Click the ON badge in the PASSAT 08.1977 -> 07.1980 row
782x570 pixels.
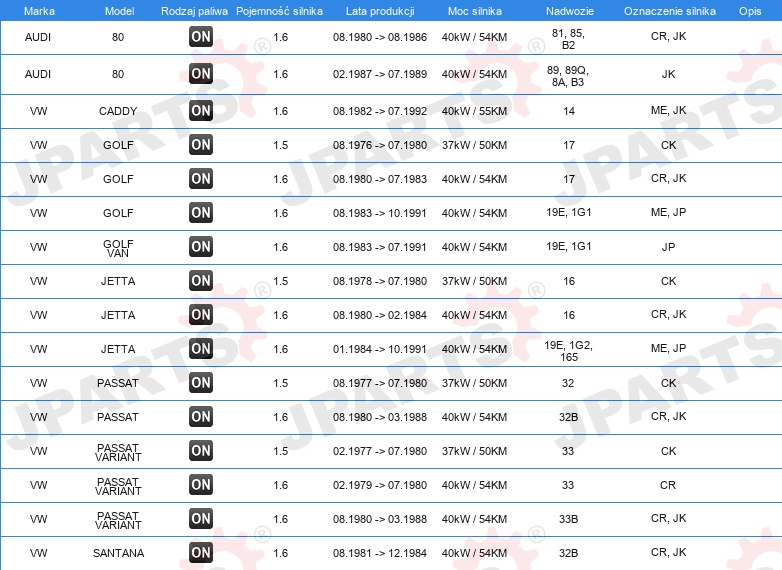(201, 382)
